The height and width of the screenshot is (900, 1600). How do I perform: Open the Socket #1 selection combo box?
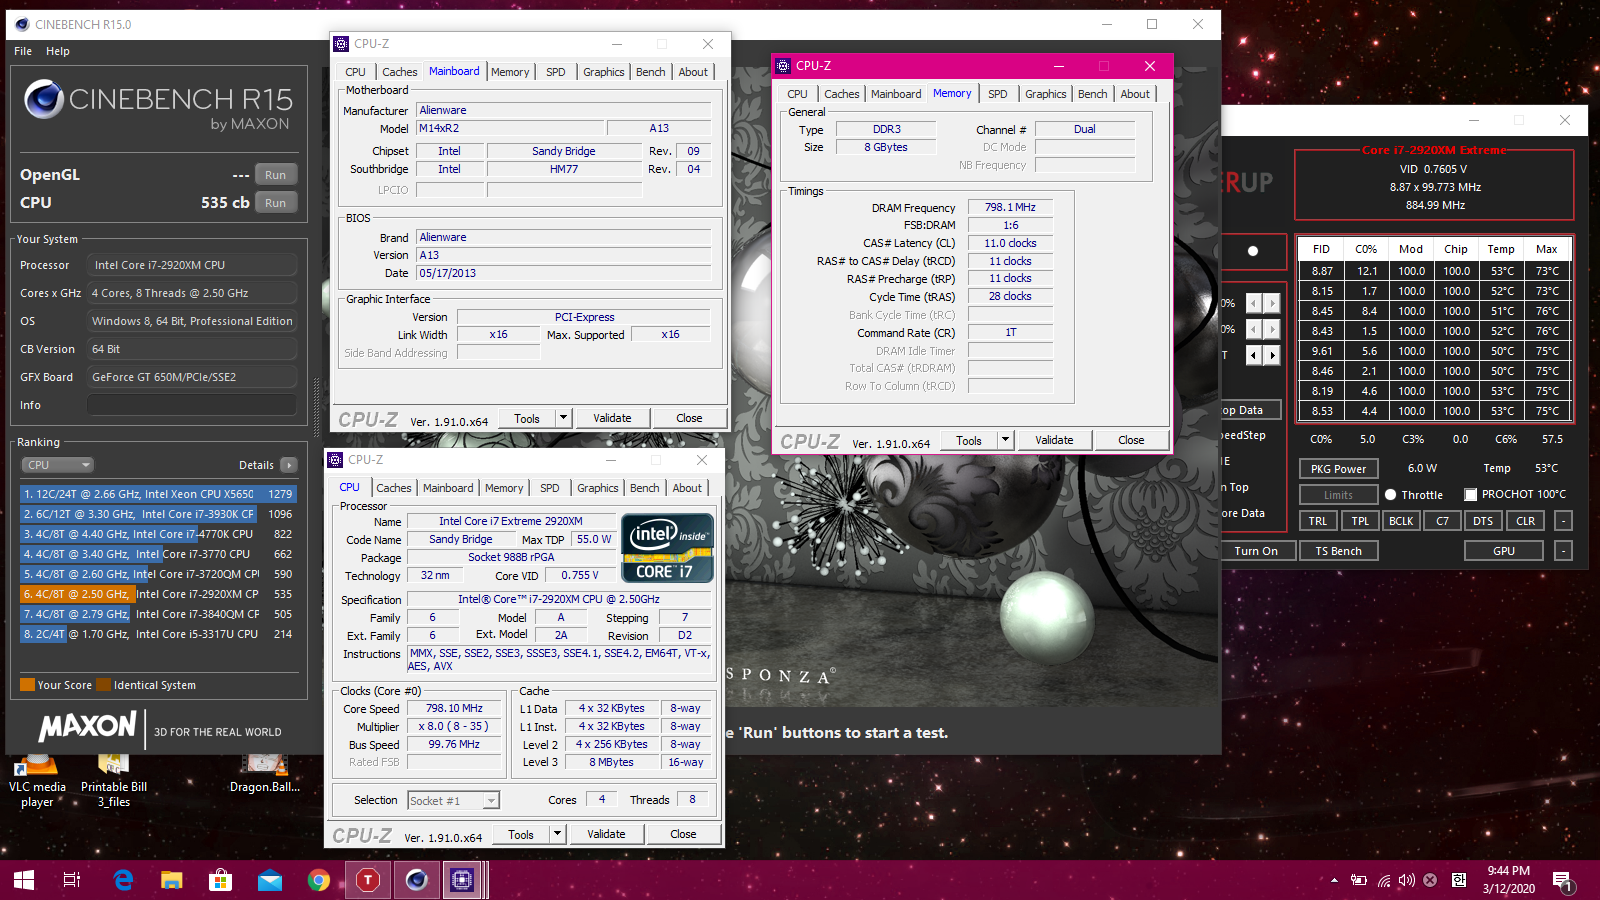point(453,800)
